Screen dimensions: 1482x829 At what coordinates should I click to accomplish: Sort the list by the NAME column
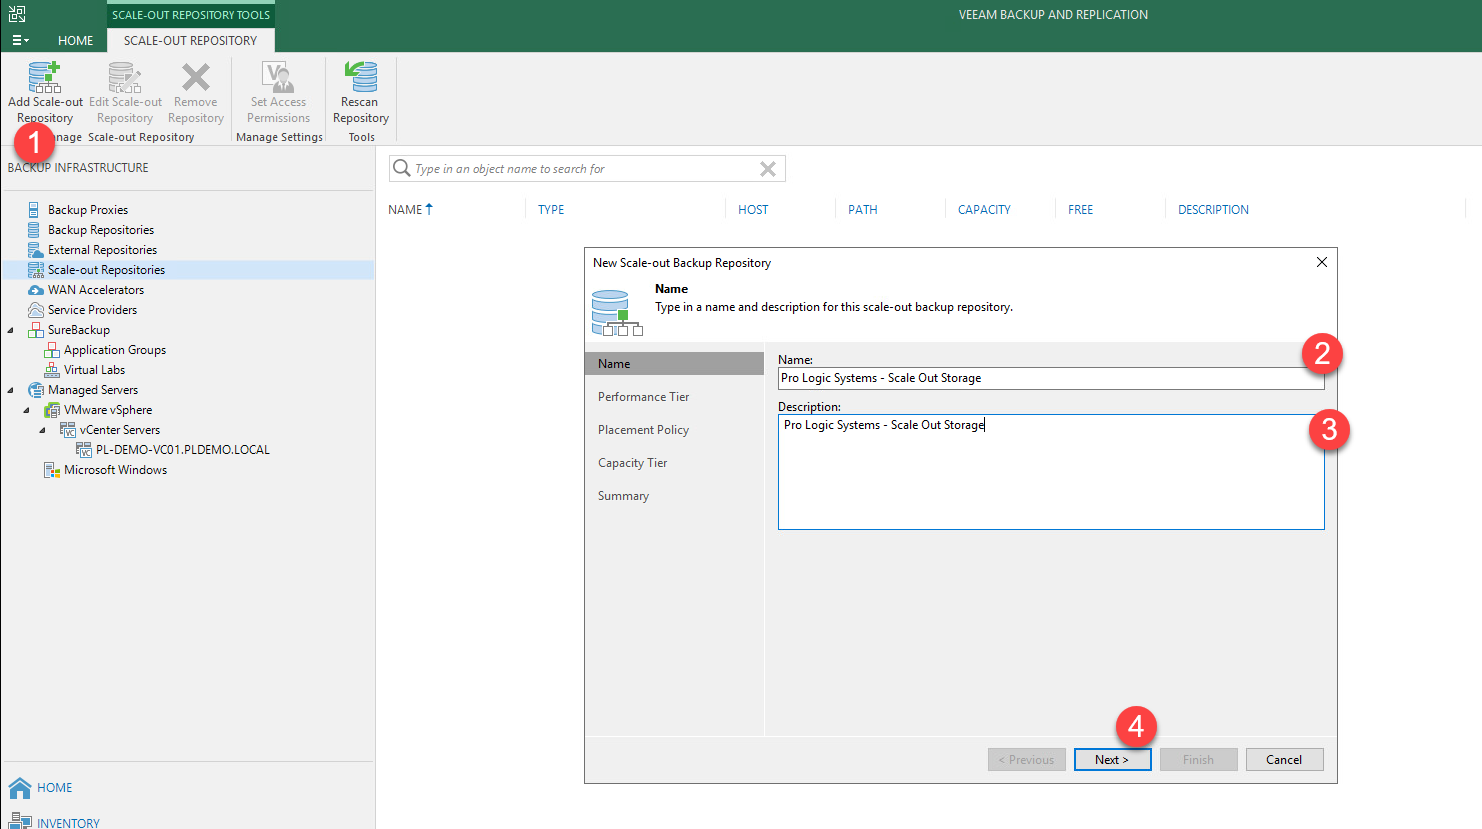click(405, 210)
